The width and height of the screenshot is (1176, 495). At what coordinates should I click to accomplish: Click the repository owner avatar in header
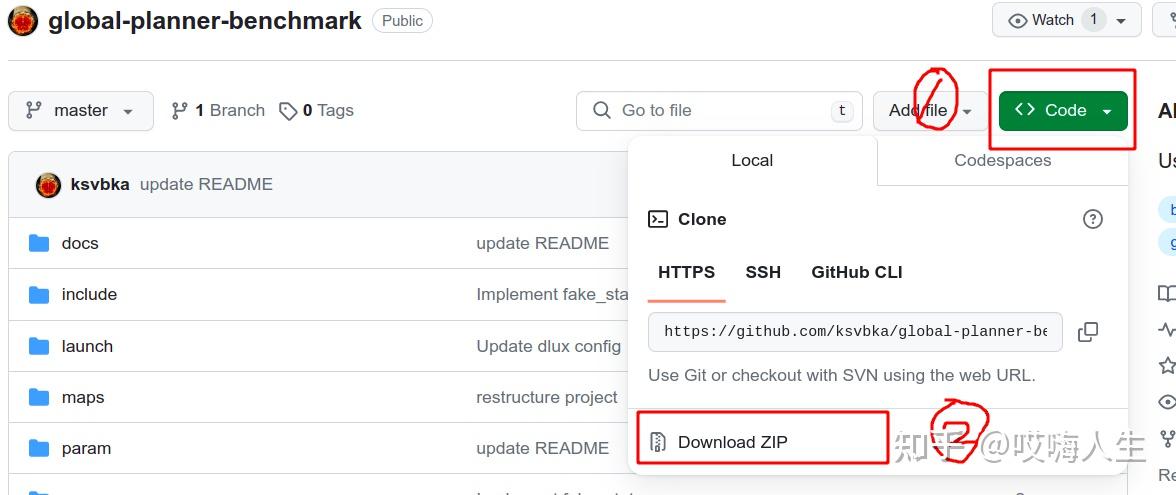click(23, 21)
